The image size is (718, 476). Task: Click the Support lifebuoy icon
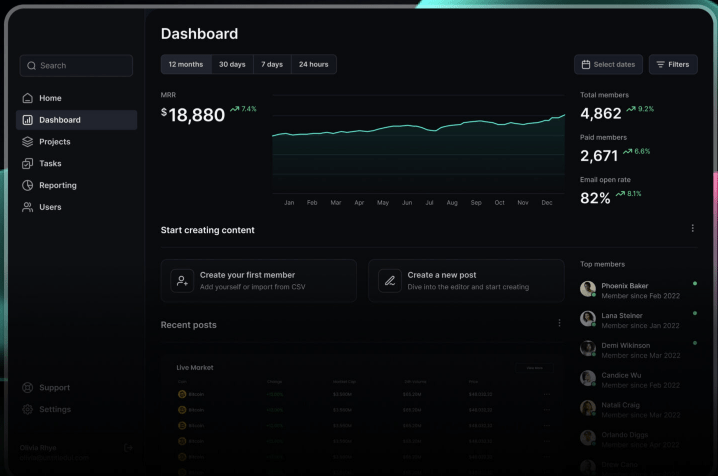click(27, 388)
